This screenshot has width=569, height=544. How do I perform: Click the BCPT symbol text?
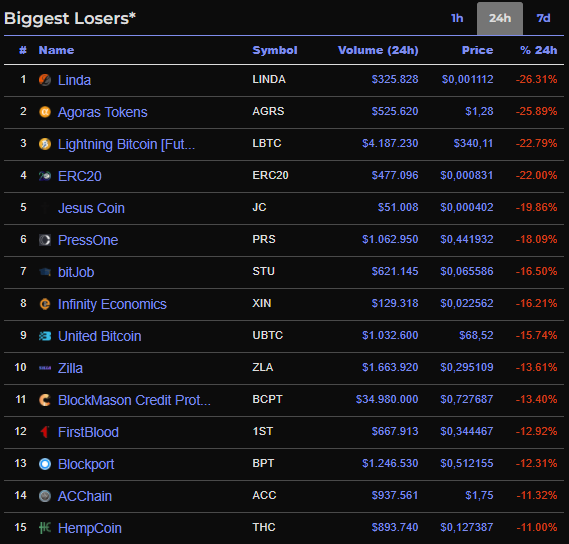click(x=267, y=399)
